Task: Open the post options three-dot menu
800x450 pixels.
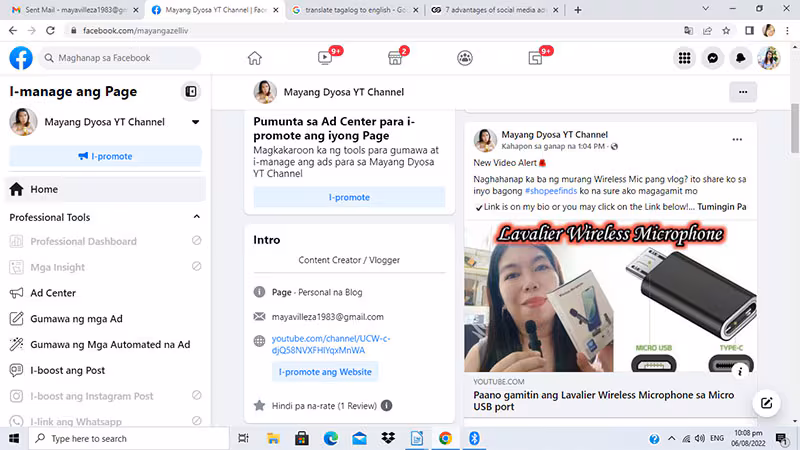Action: (737, 139)
